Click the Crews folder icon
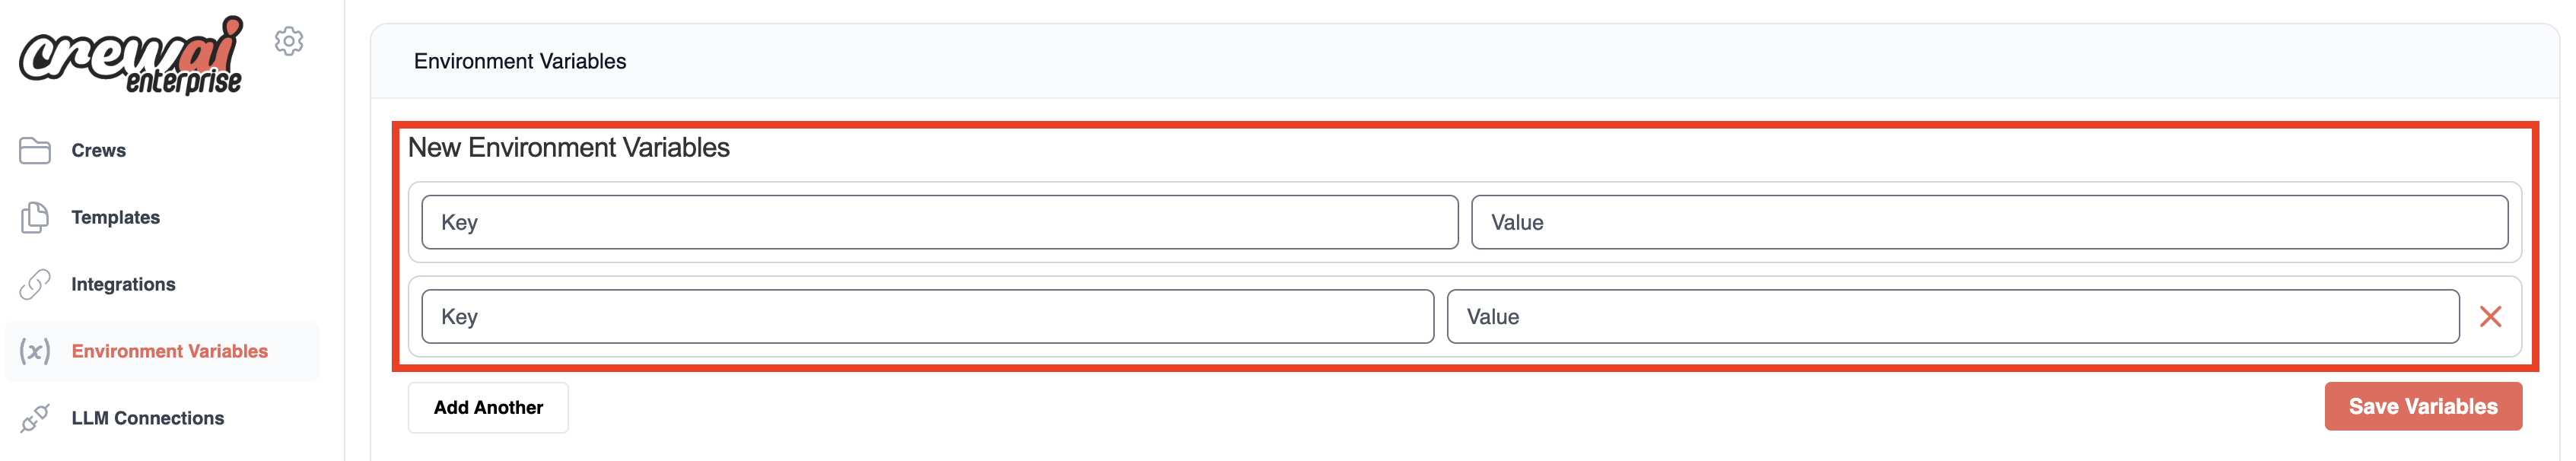This screenshot has width=2576, height=461. pyautogui.click(x=35, y=150)
